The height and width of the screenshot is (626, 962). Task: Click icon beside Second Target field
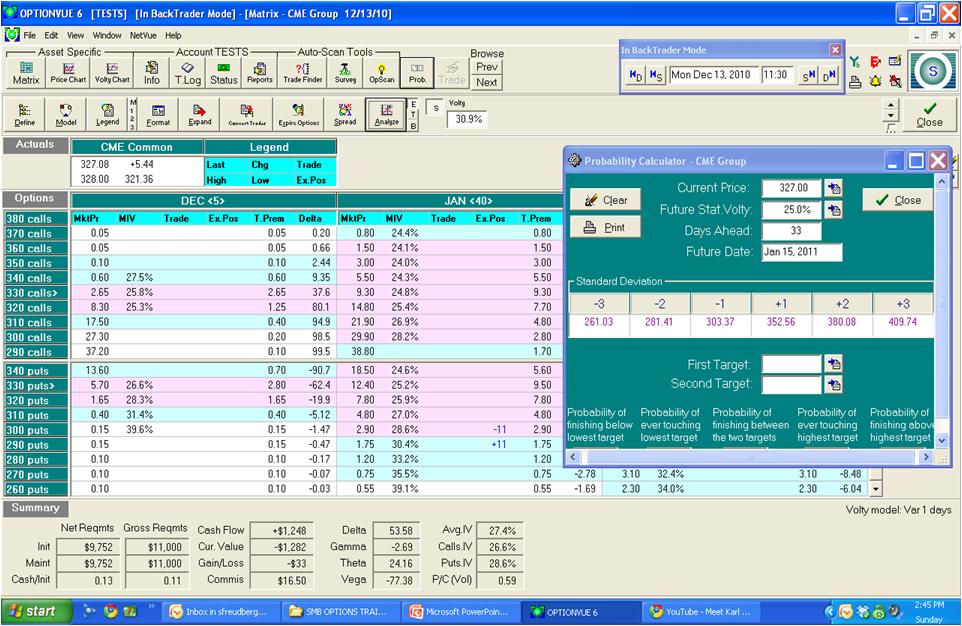[834, 385]
